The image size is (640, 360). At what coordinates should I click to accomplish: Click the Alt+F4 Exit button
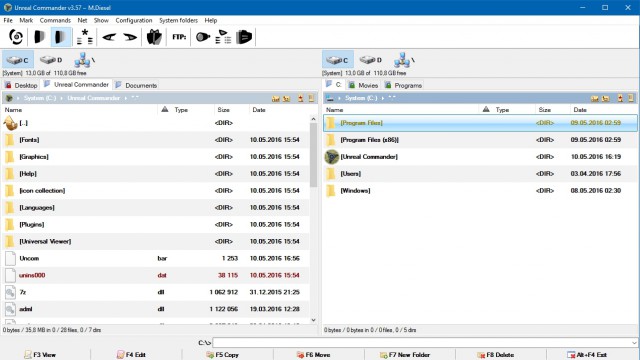pos(587,355)
